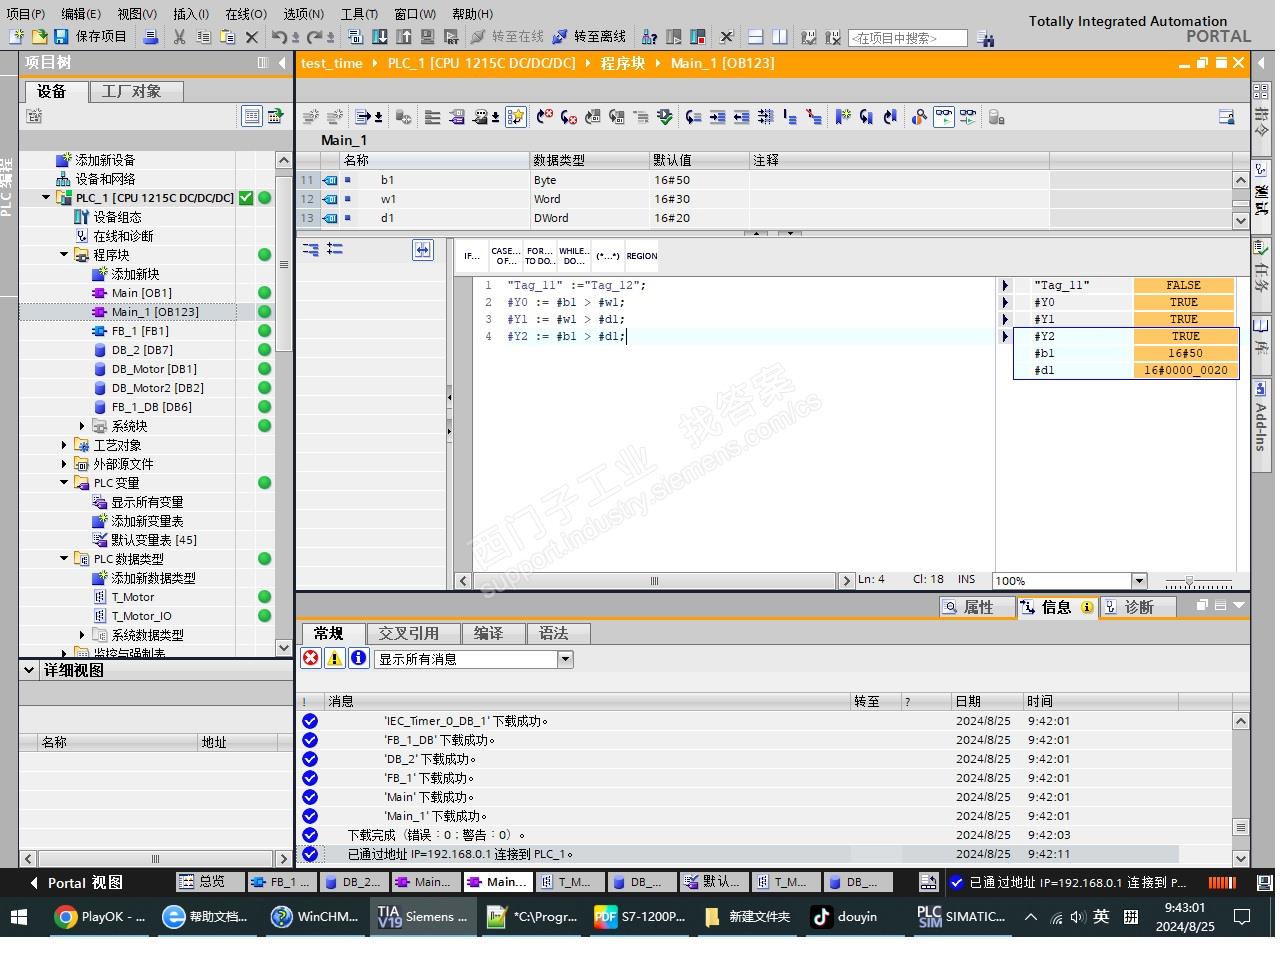
Task: Click the monitoring on/off glasses icon
Action: pyautogui.click(x=943, y=117)
